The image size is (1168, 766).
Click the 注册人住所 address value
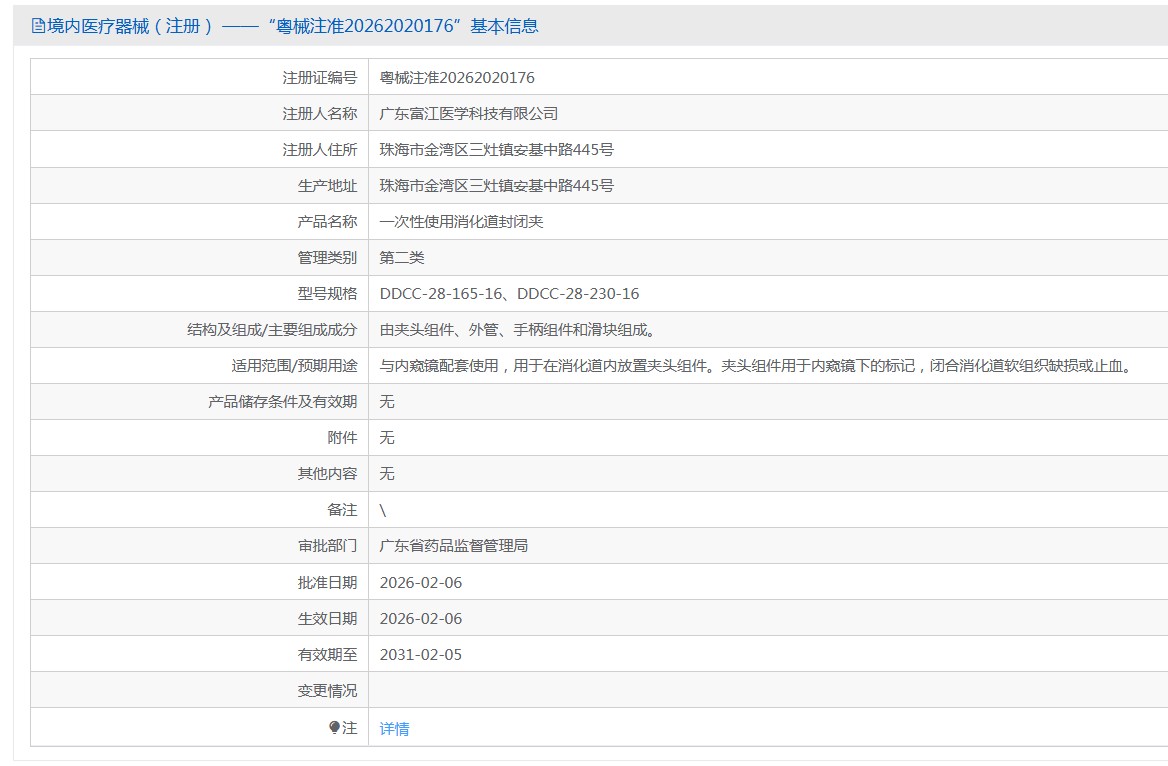tap(496, 150)
